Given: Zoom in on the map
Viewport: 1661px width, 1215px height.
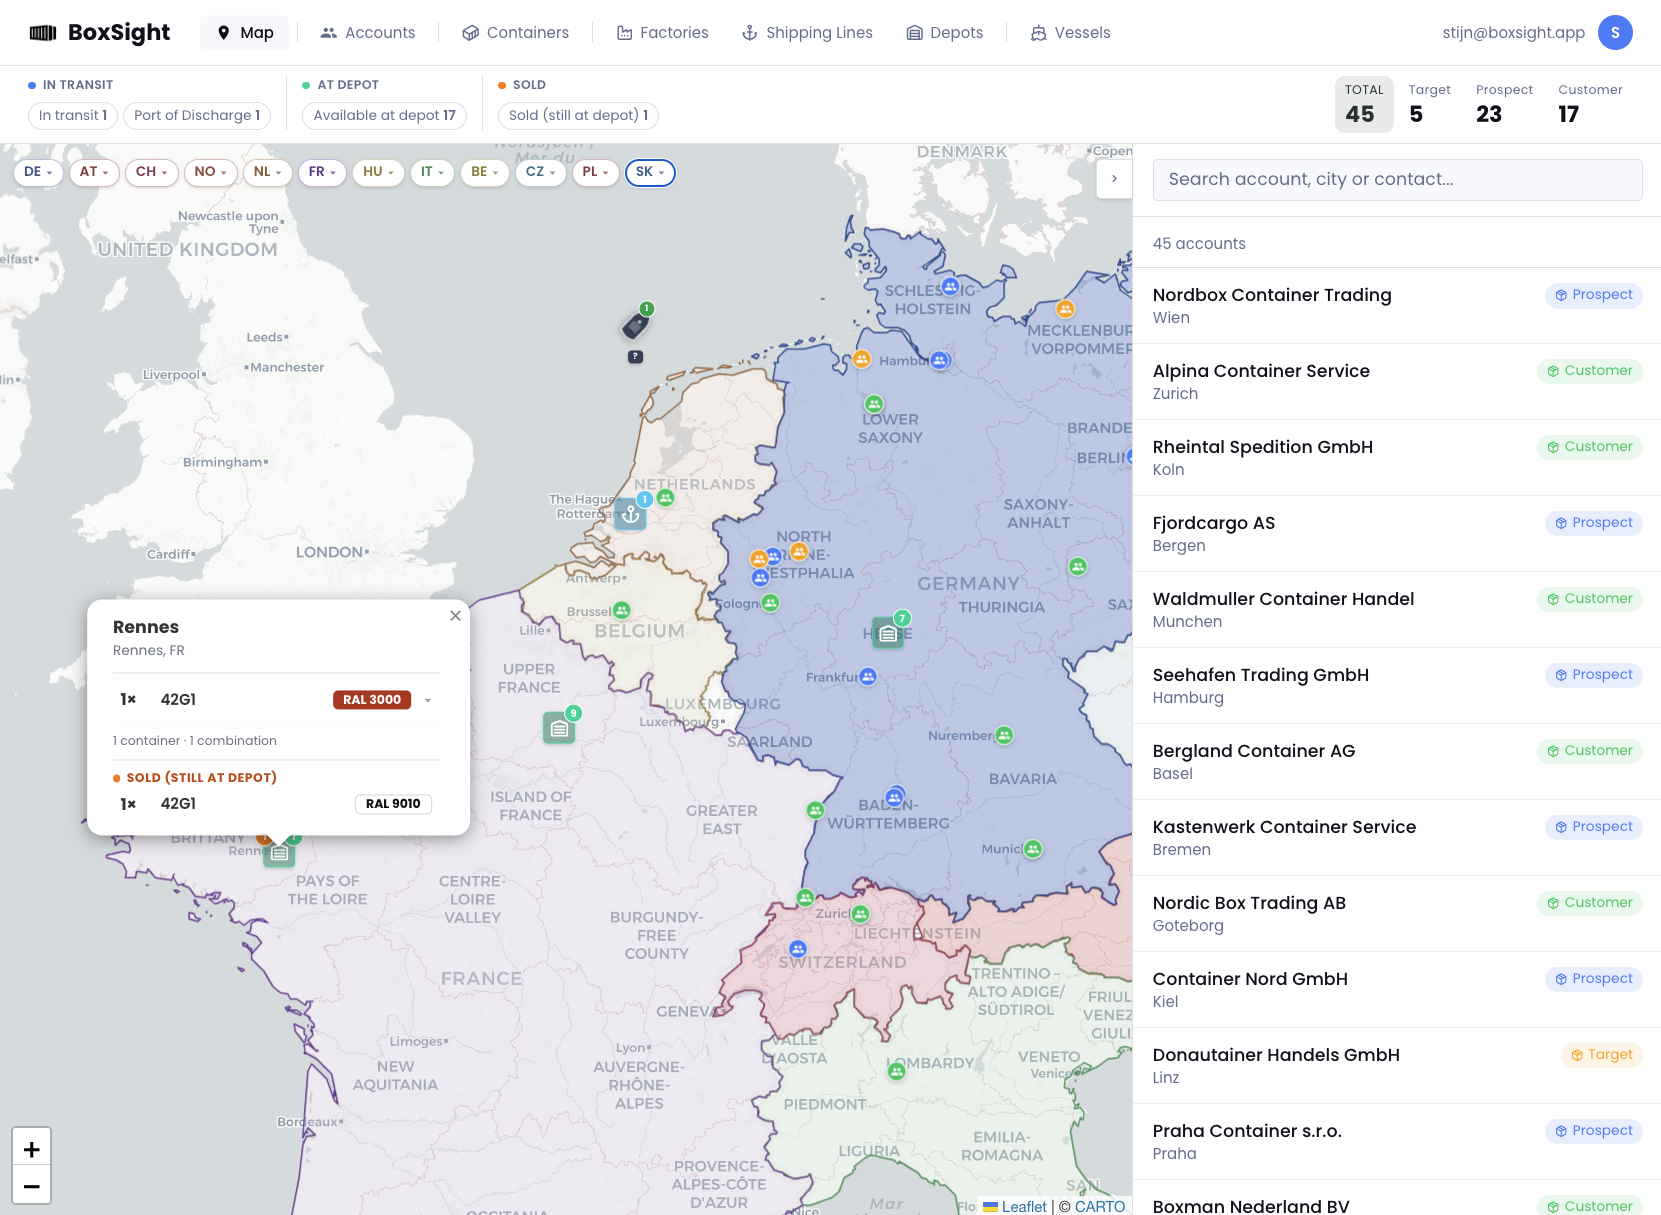Looking at the screenshot, I should pos(32,1149).
